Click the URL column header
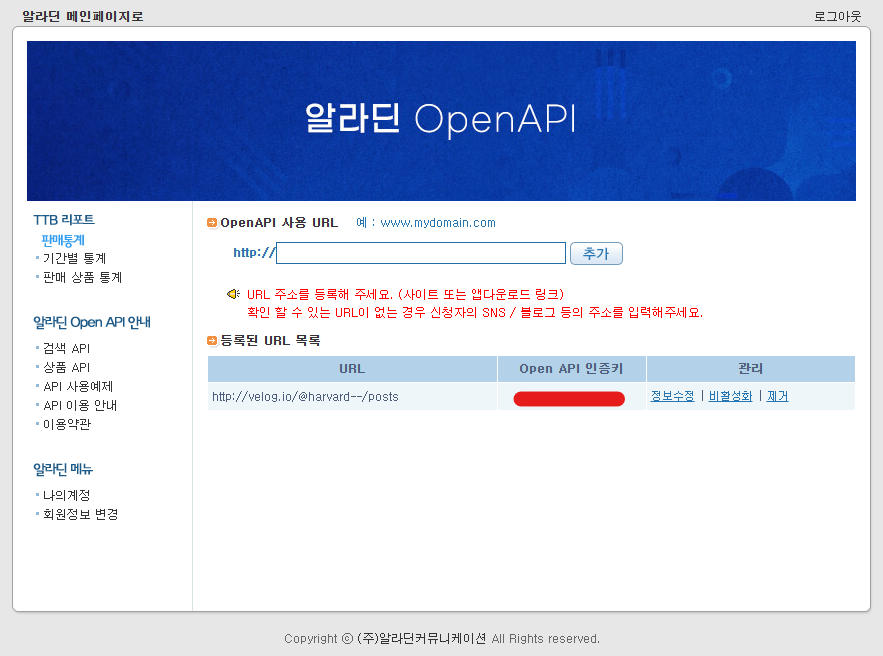The image size is (883, 656). (x=352, y=369)
